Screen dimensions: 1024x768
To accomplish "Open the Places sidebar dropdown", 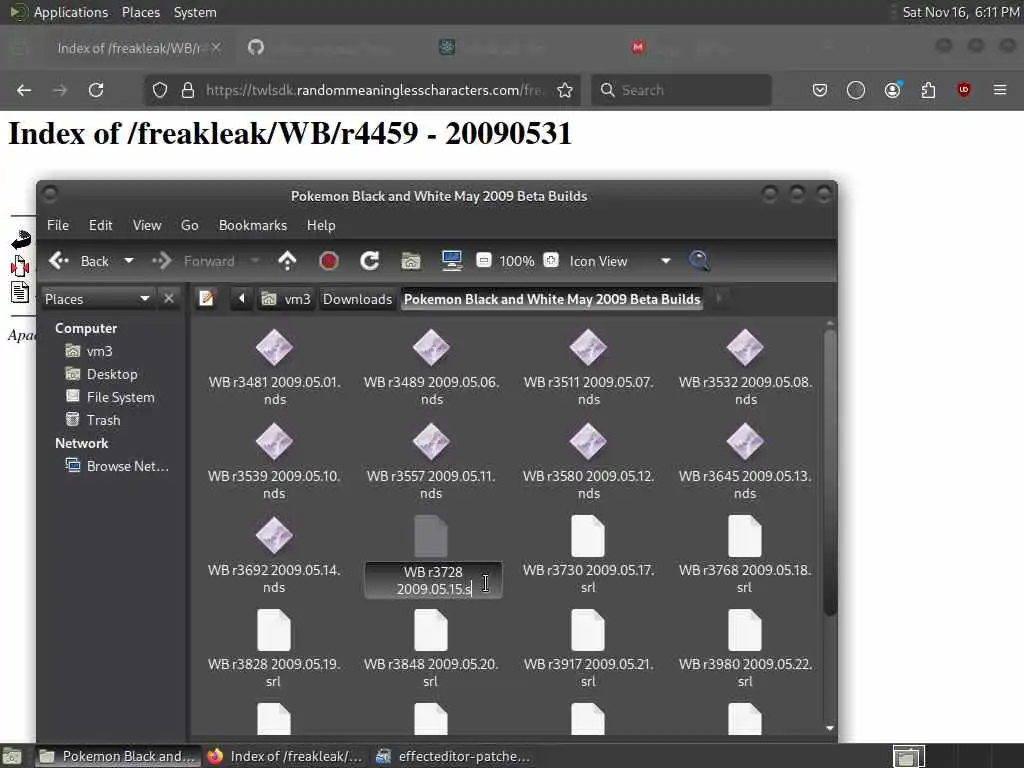I will point(97,299).
